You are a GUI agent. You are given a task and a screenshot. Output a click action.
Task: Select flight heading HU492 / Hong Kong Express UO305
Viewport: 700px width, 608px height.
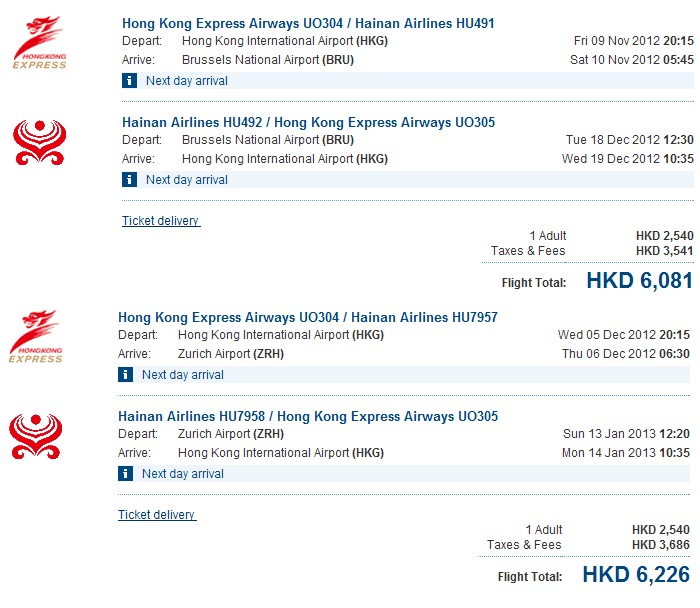click(308, 122)
